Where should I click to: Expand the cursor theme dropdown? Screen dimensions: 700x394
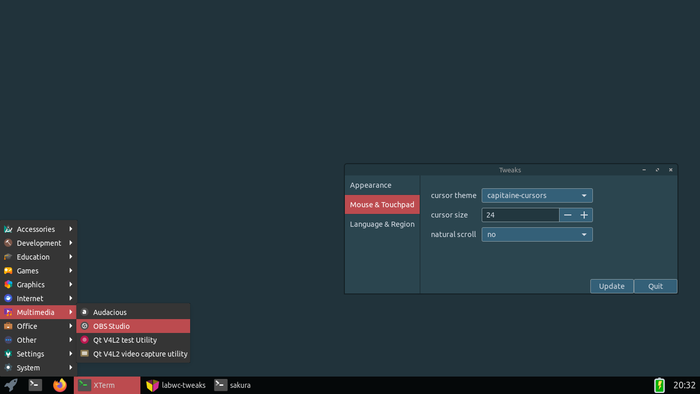pos(537,195)
